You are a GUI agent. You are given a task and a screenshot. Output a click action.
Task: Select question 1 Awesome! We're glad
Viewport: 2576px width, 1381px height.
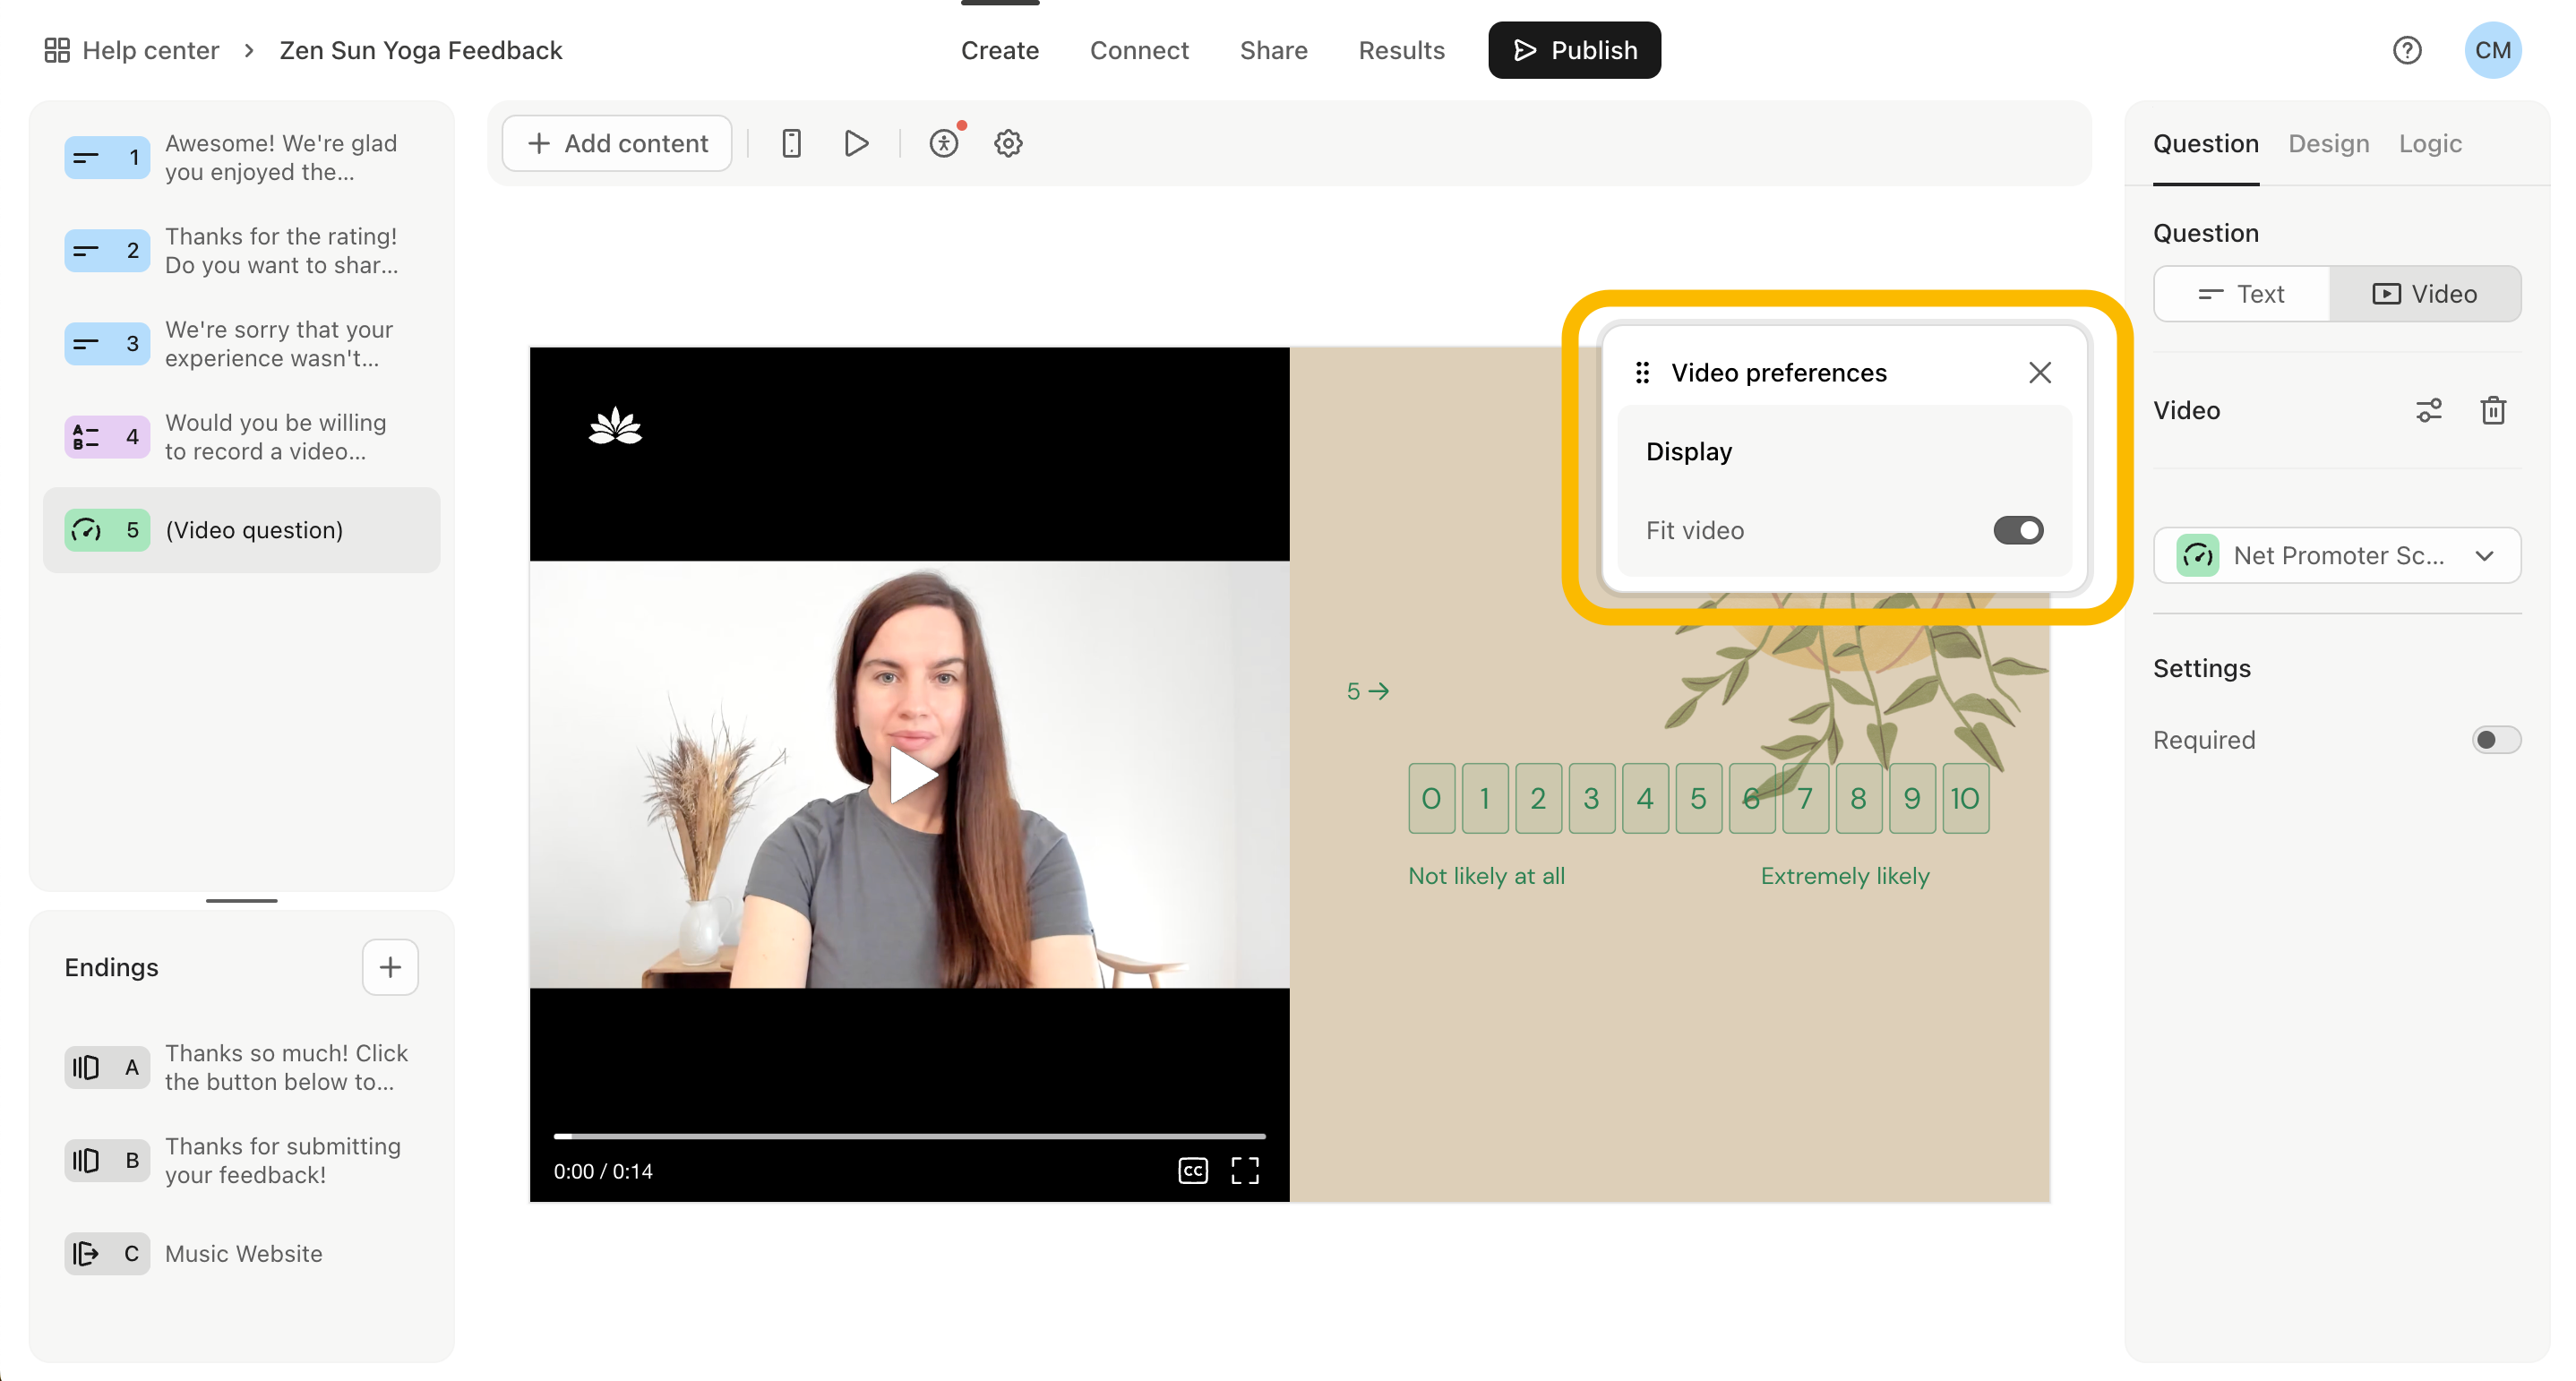point(241,157)
